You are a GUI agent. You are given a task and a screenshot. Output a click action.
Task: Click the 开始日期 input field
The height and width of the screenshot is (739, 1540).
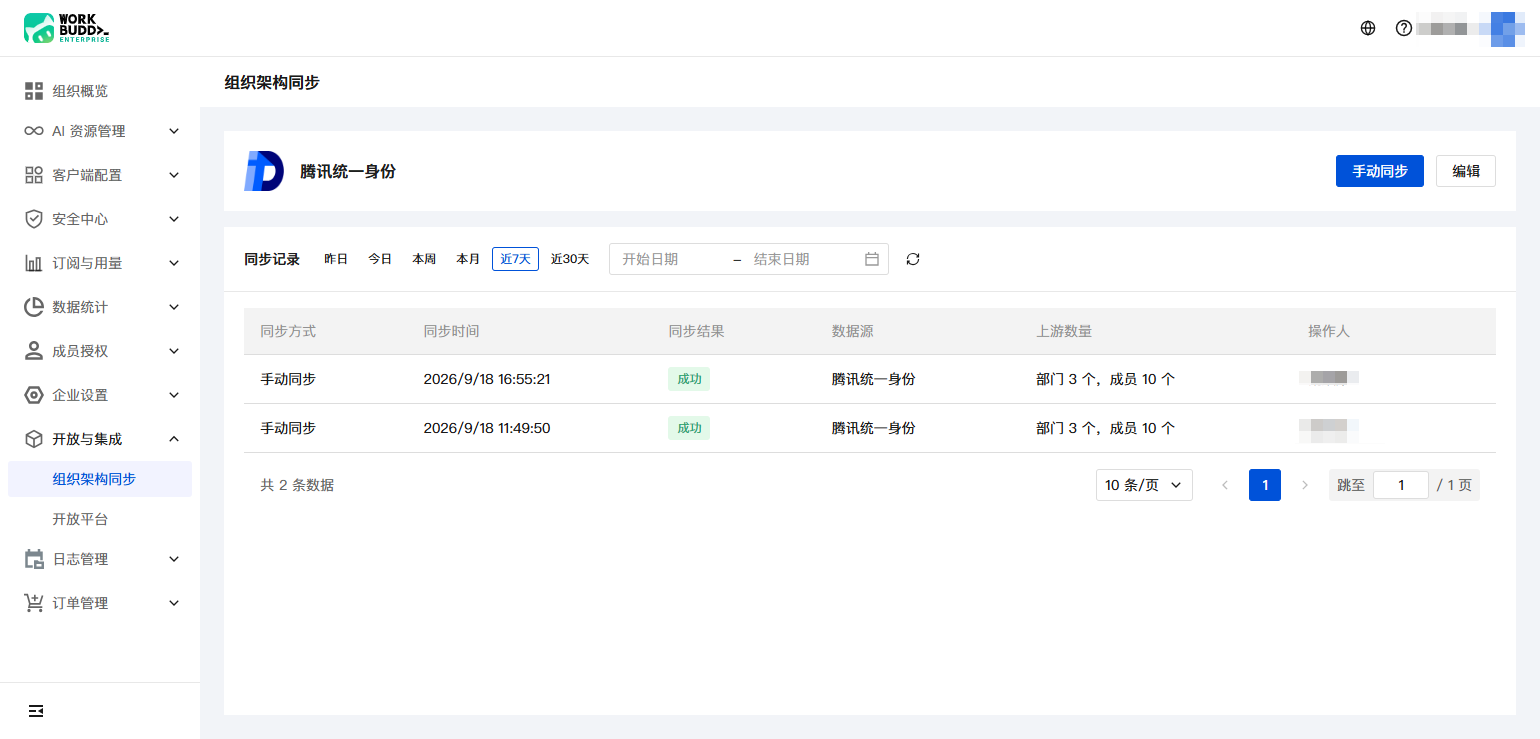(670, 259)
